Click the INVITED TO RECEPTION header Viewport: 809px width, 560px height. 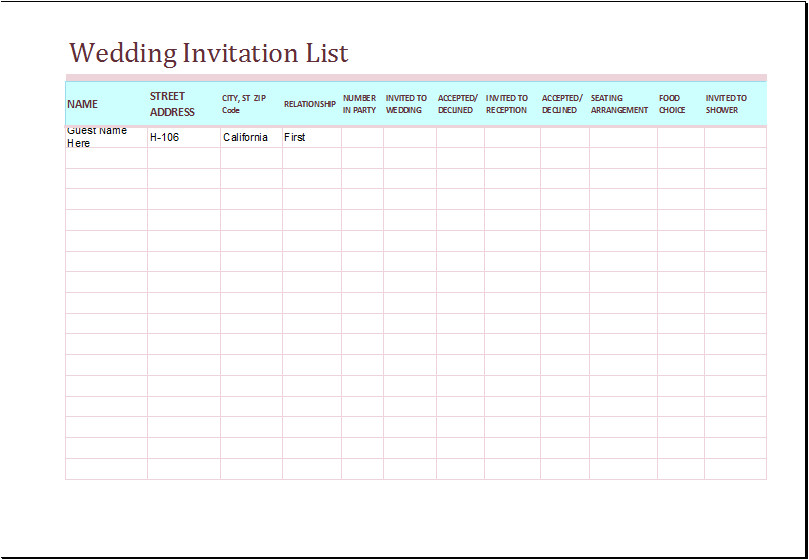[x=508, y=104]
